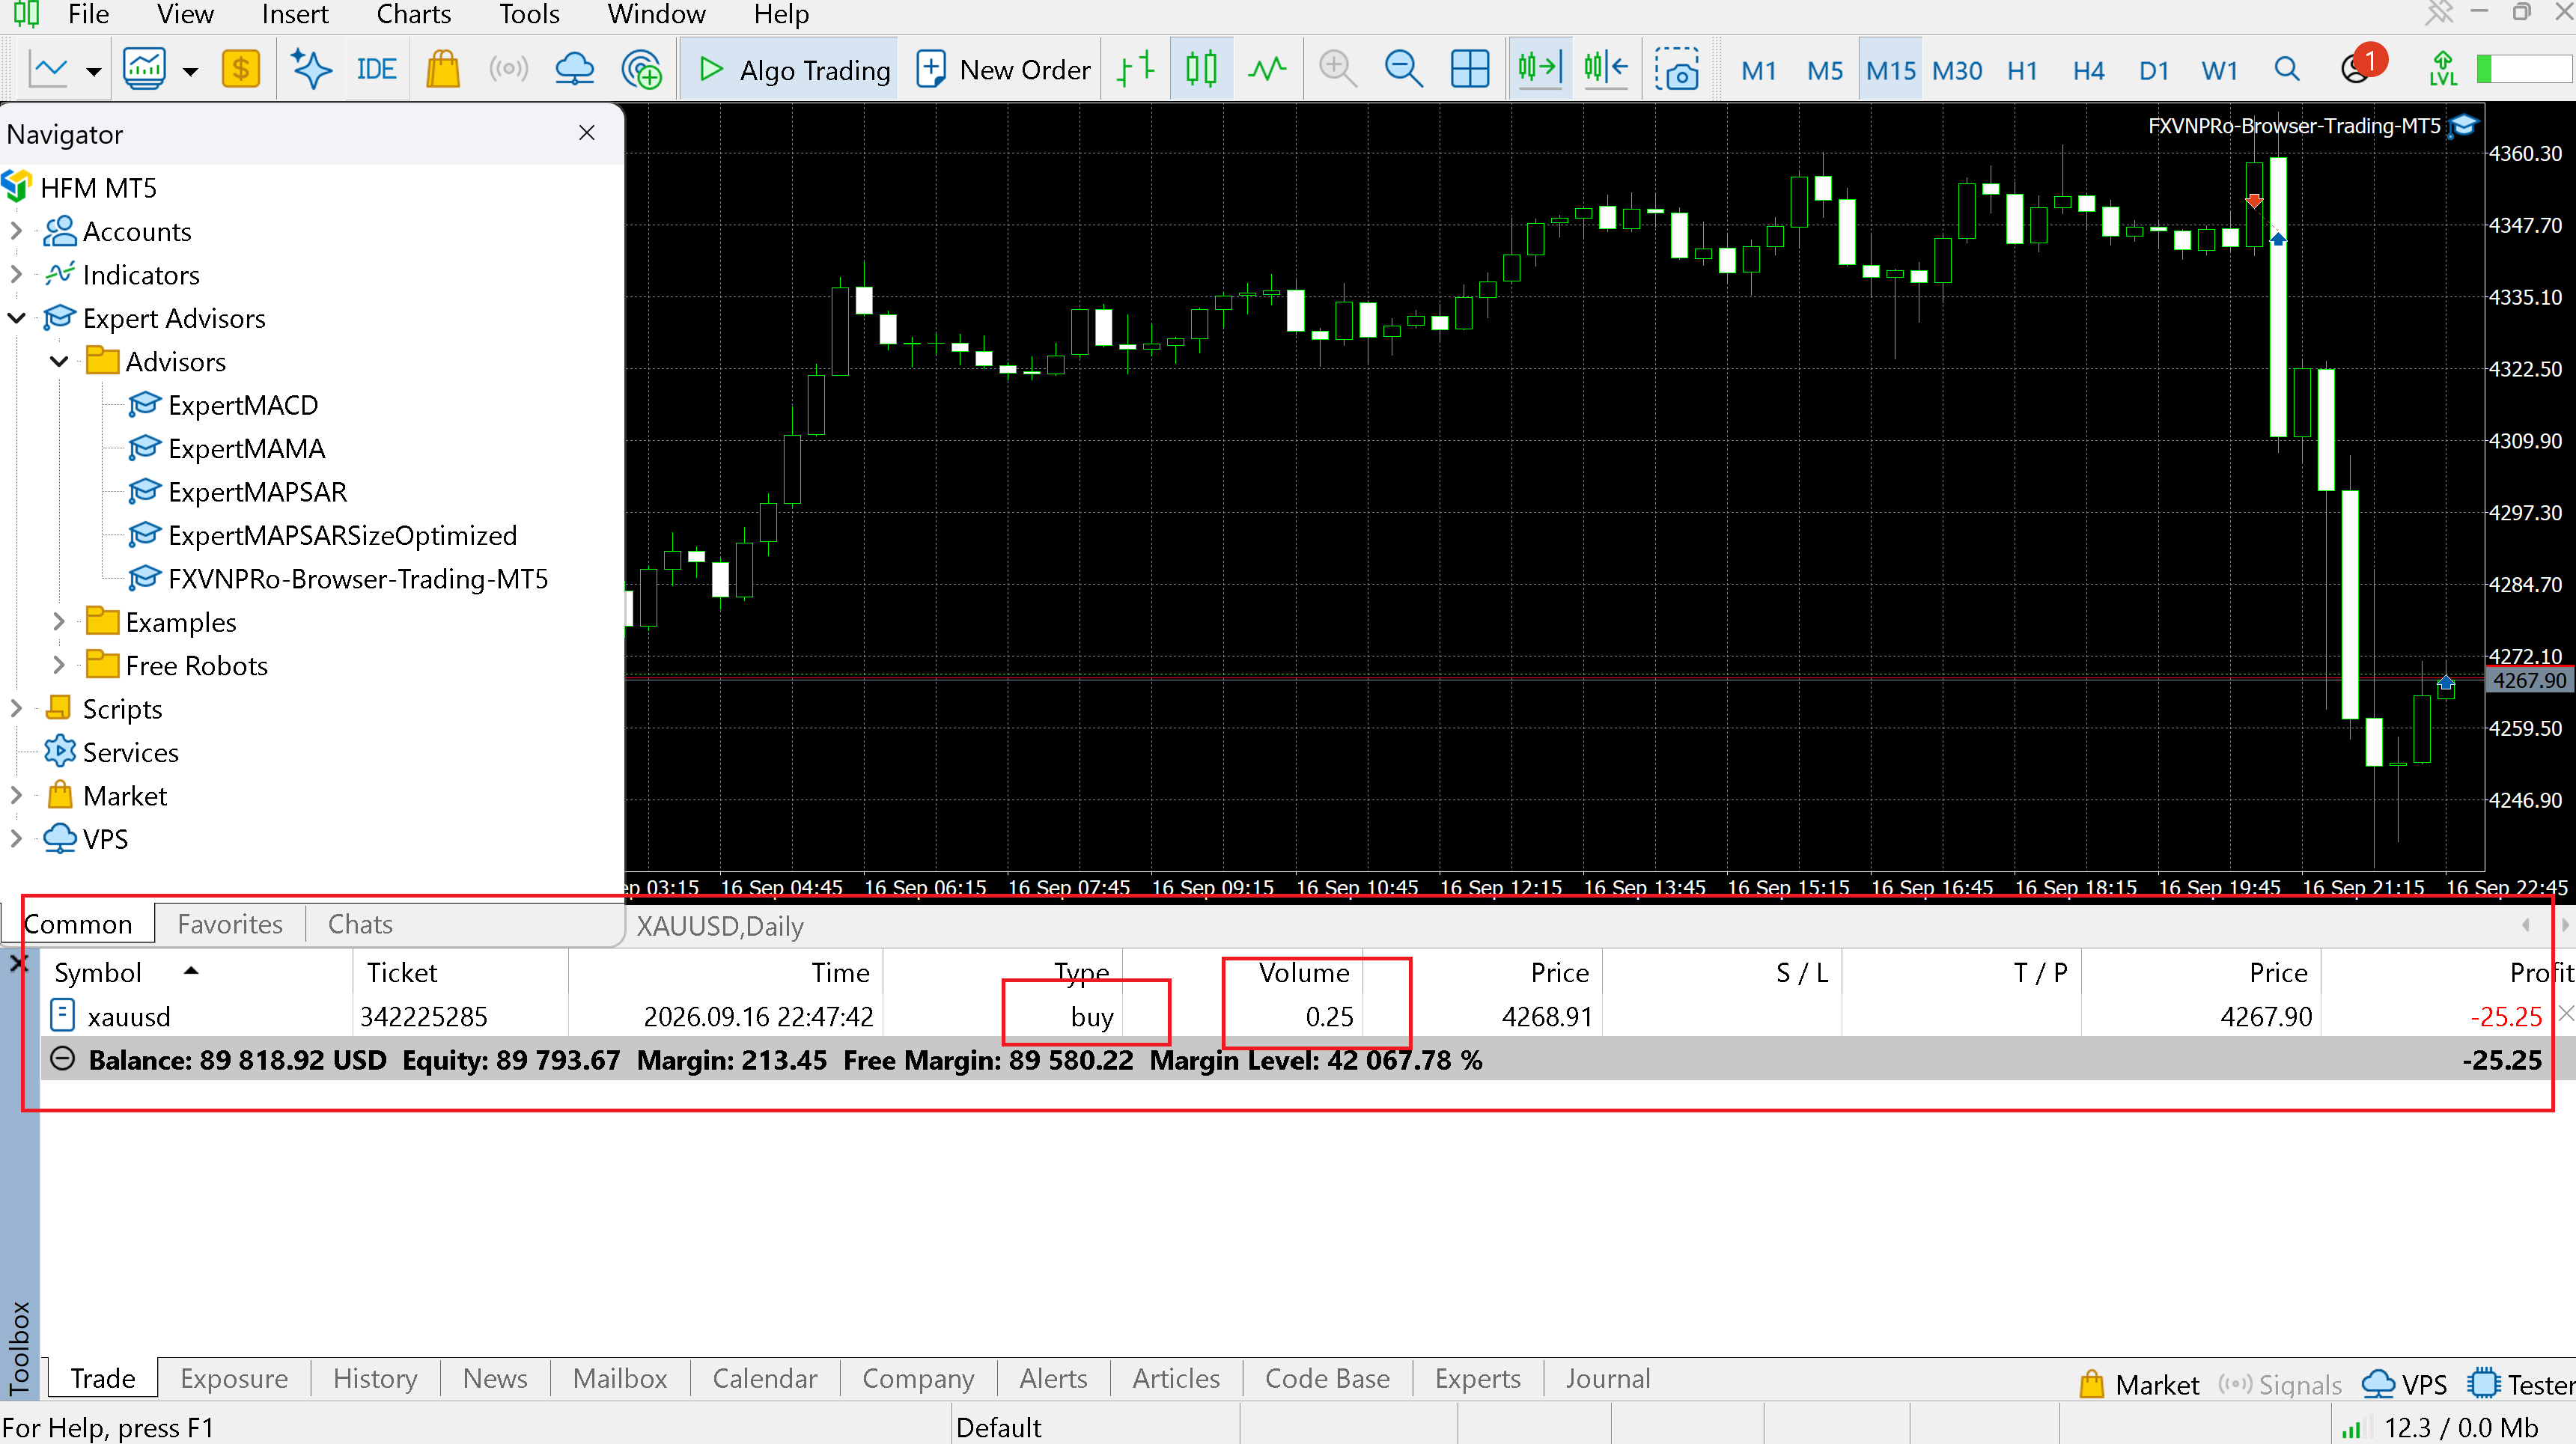This screenshot has width=2576, height=1444.
Task: Expand the Indicators tree node
Action: click(16, 274)
